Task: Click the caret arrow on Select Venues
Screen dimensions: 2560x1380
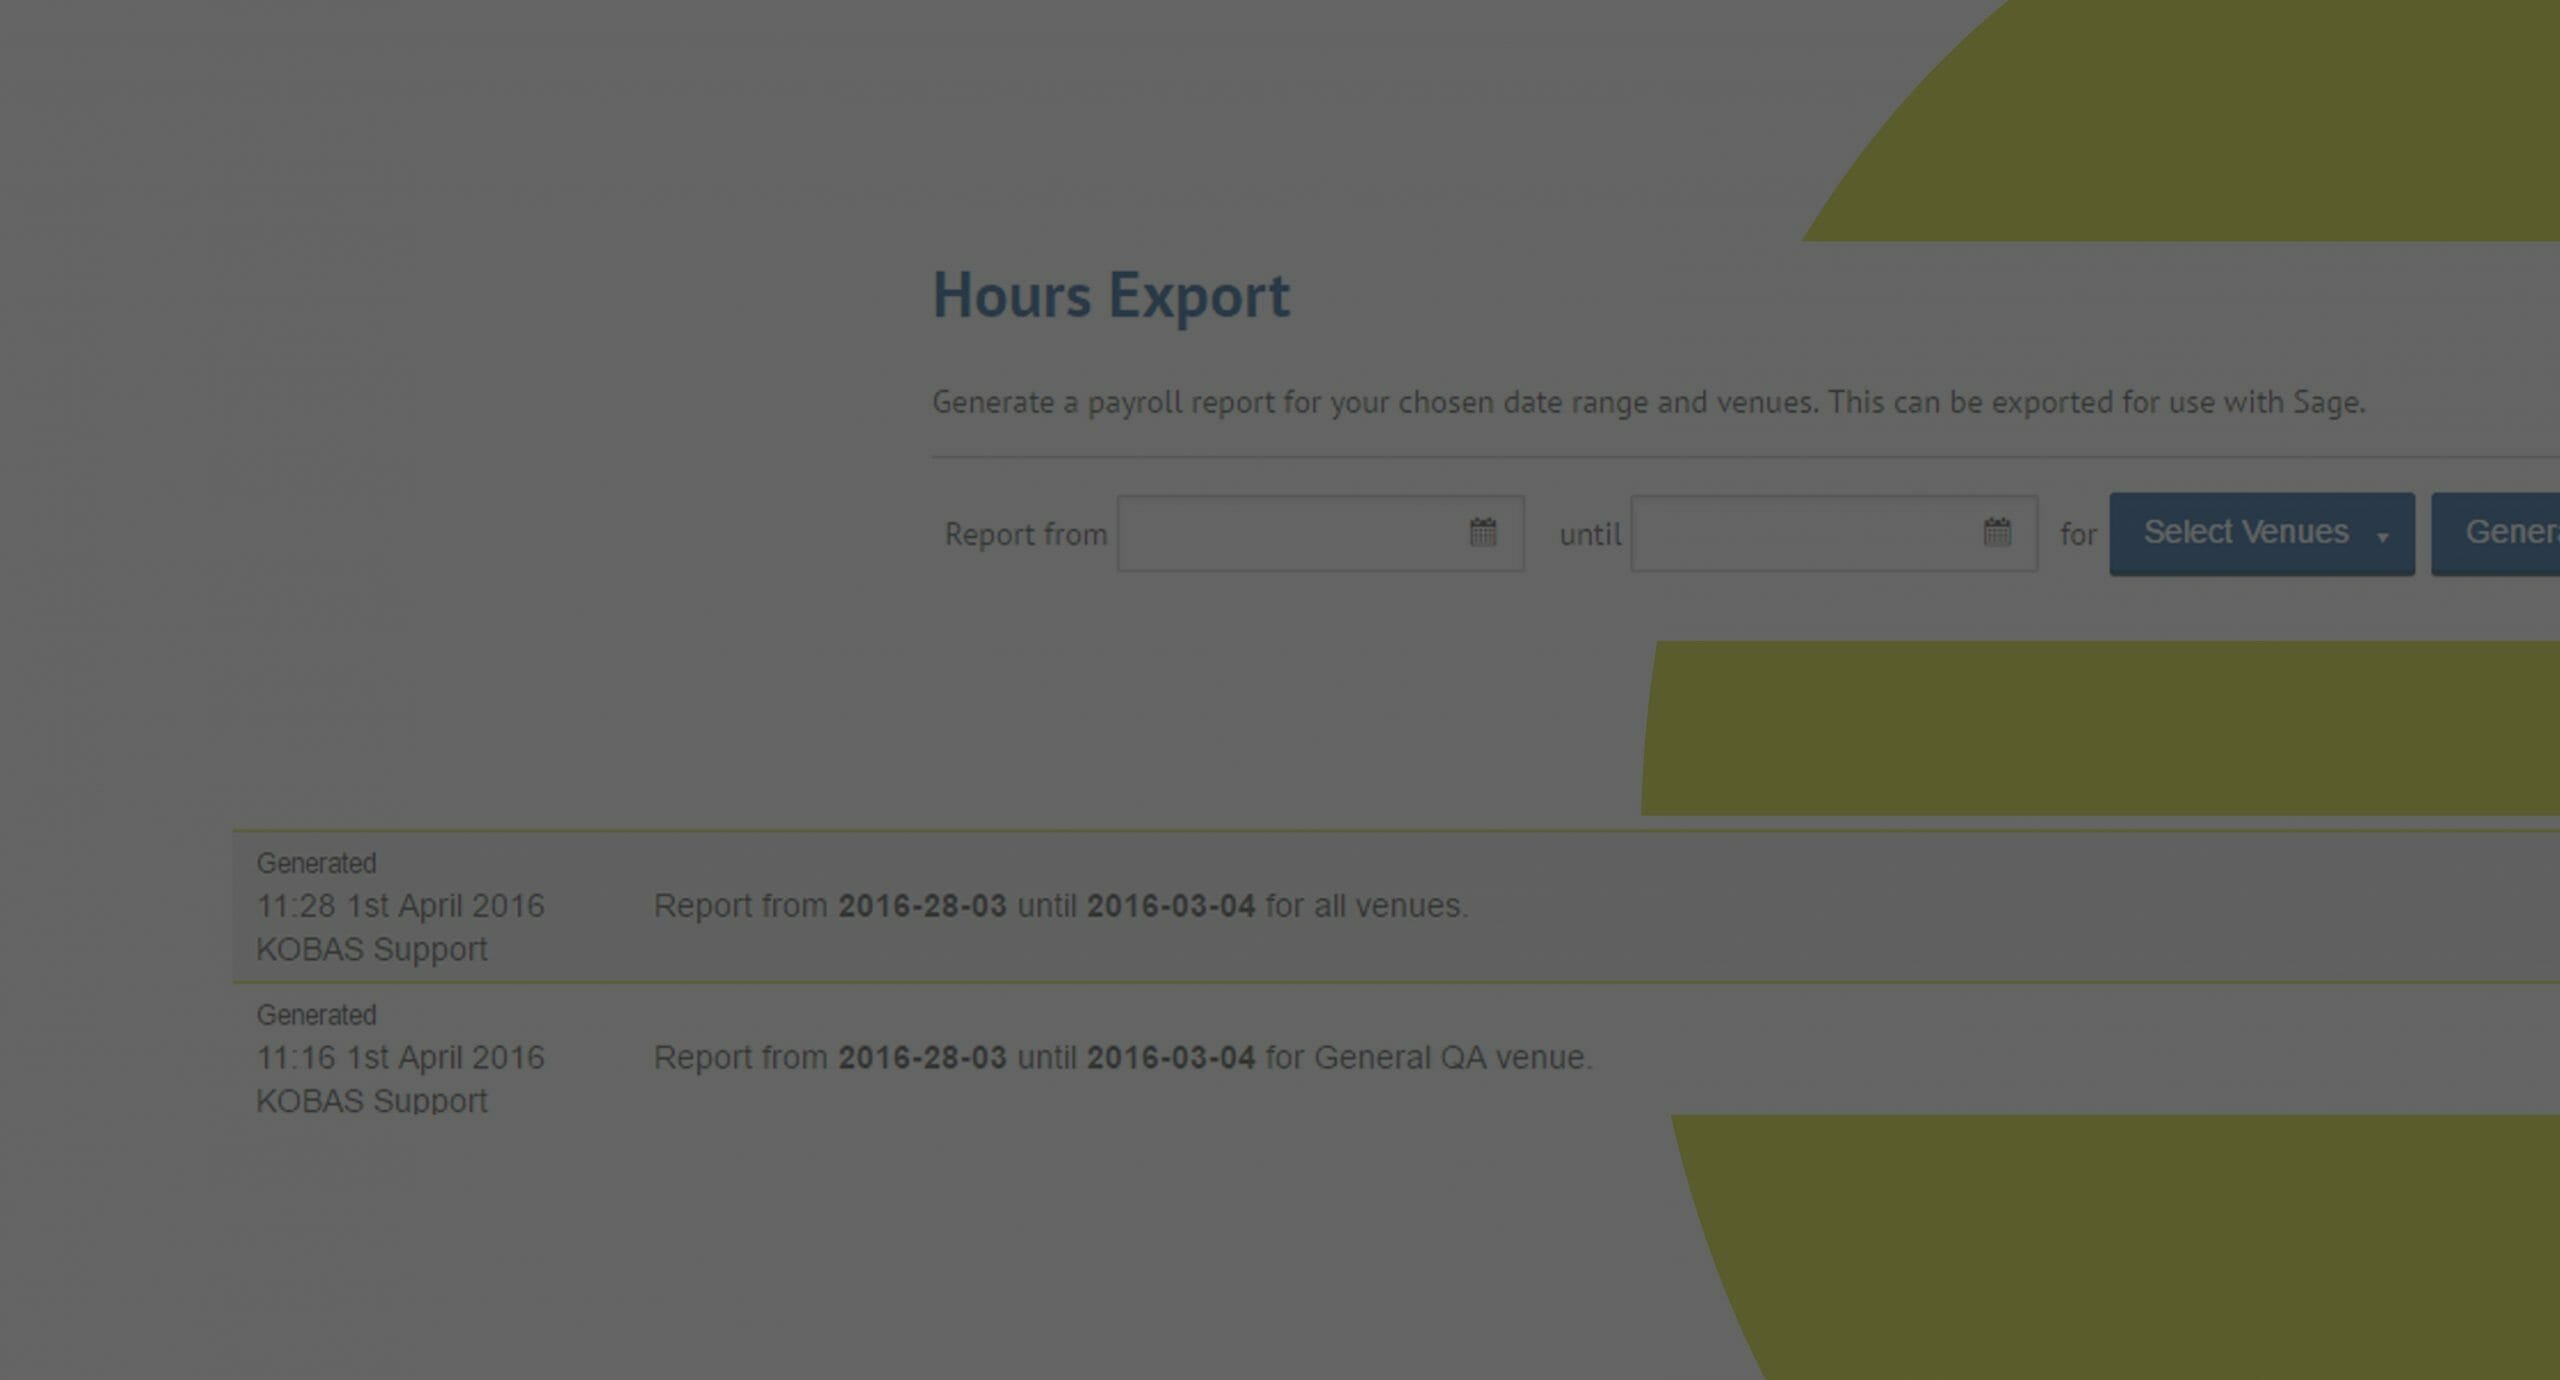Action: point(2383,537)
